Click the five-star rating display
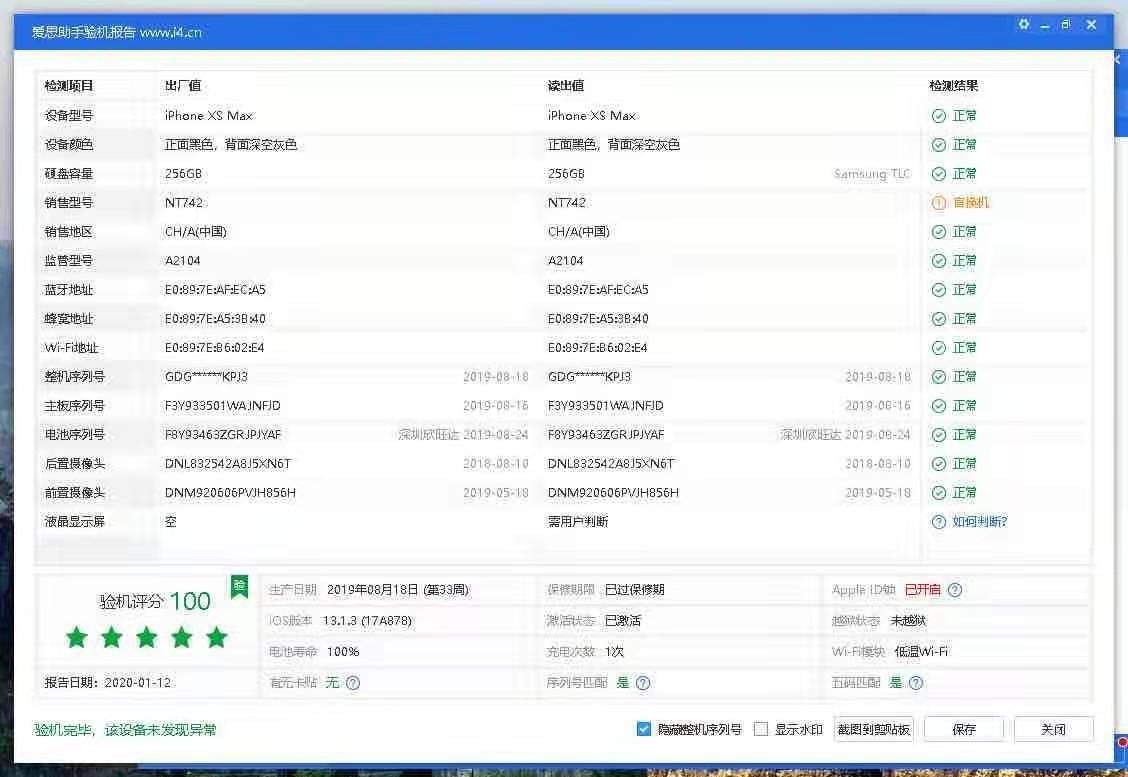 [147, 637]
